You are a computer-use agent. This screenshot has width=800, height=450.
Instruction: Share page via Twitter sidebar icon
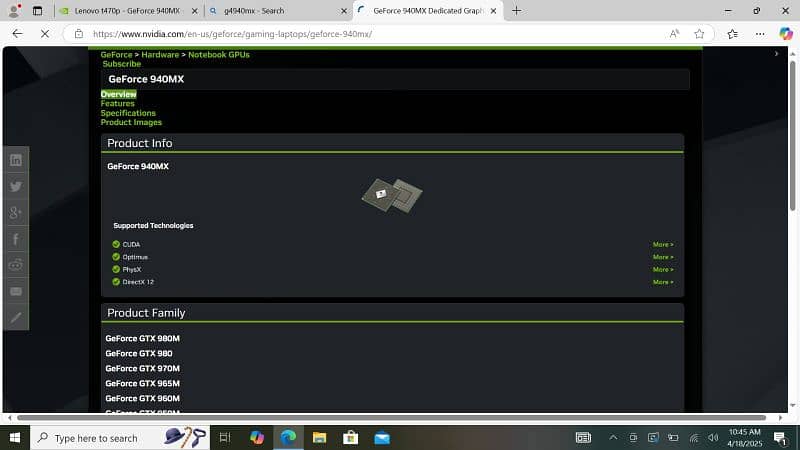click(16, 187)
